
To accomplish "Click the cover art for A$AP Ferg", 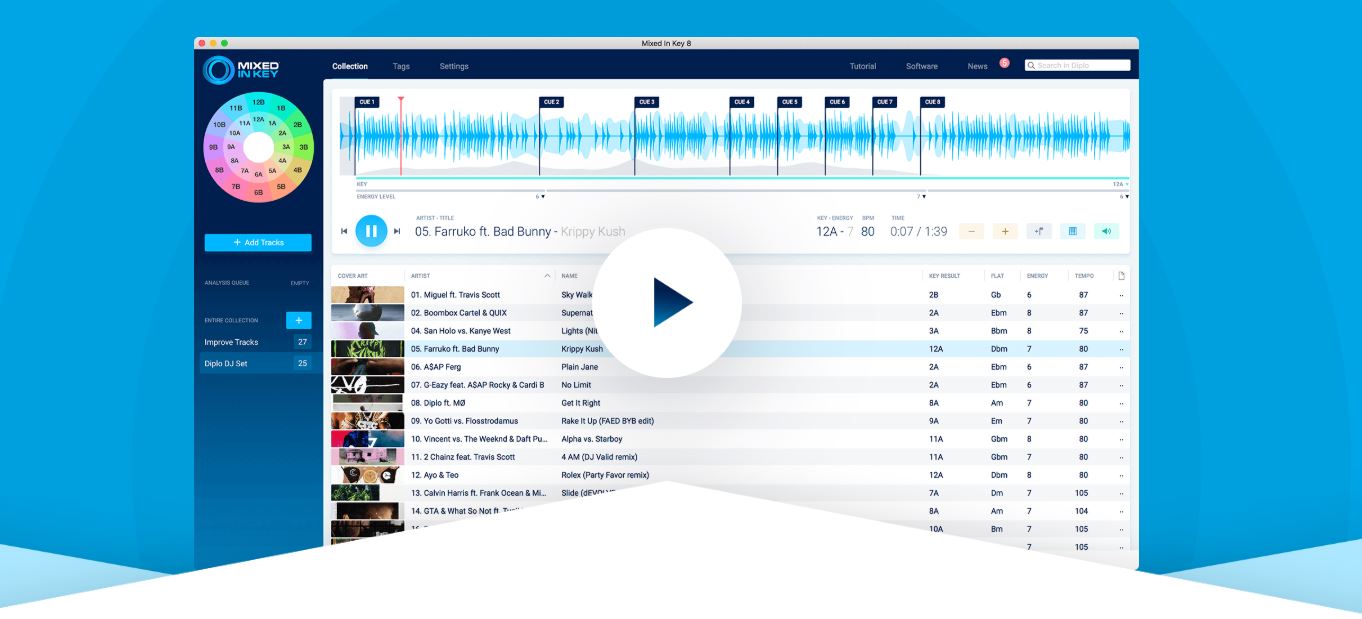I will point(368,367).
